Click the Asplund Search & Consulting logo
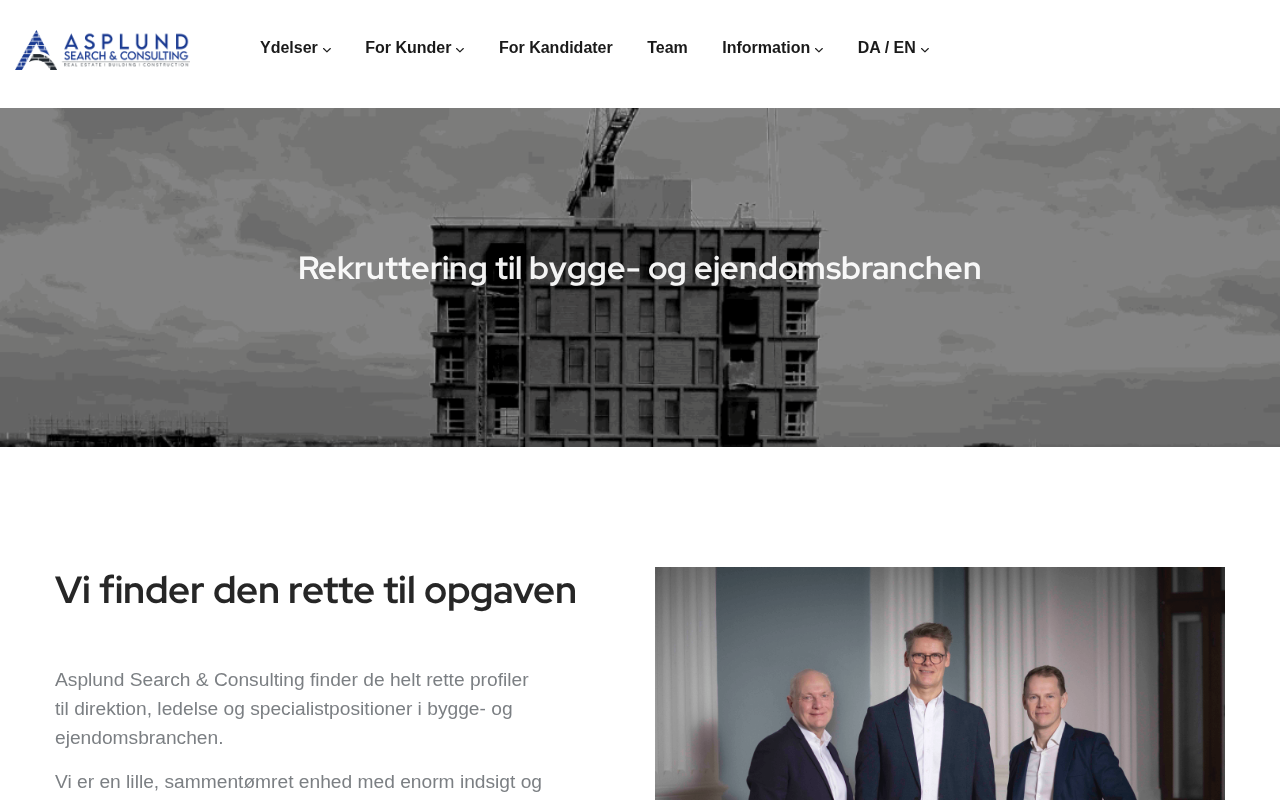The height and width of the screenshot is (800, 1280). point(102,50)
